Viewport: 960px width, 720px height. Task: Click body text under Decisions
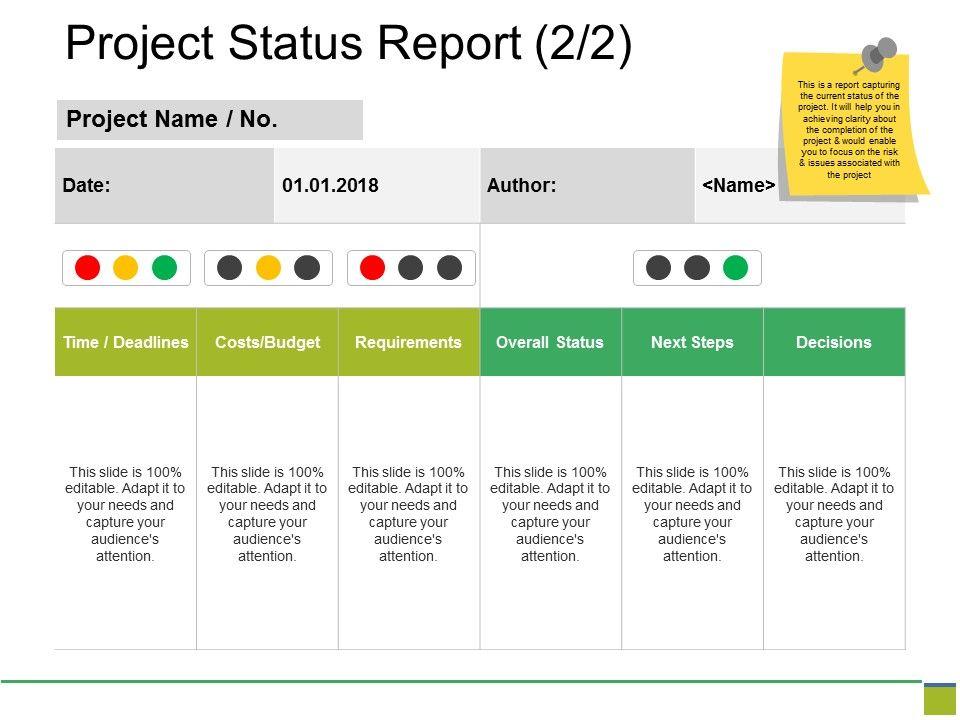(x=834, y=514)
